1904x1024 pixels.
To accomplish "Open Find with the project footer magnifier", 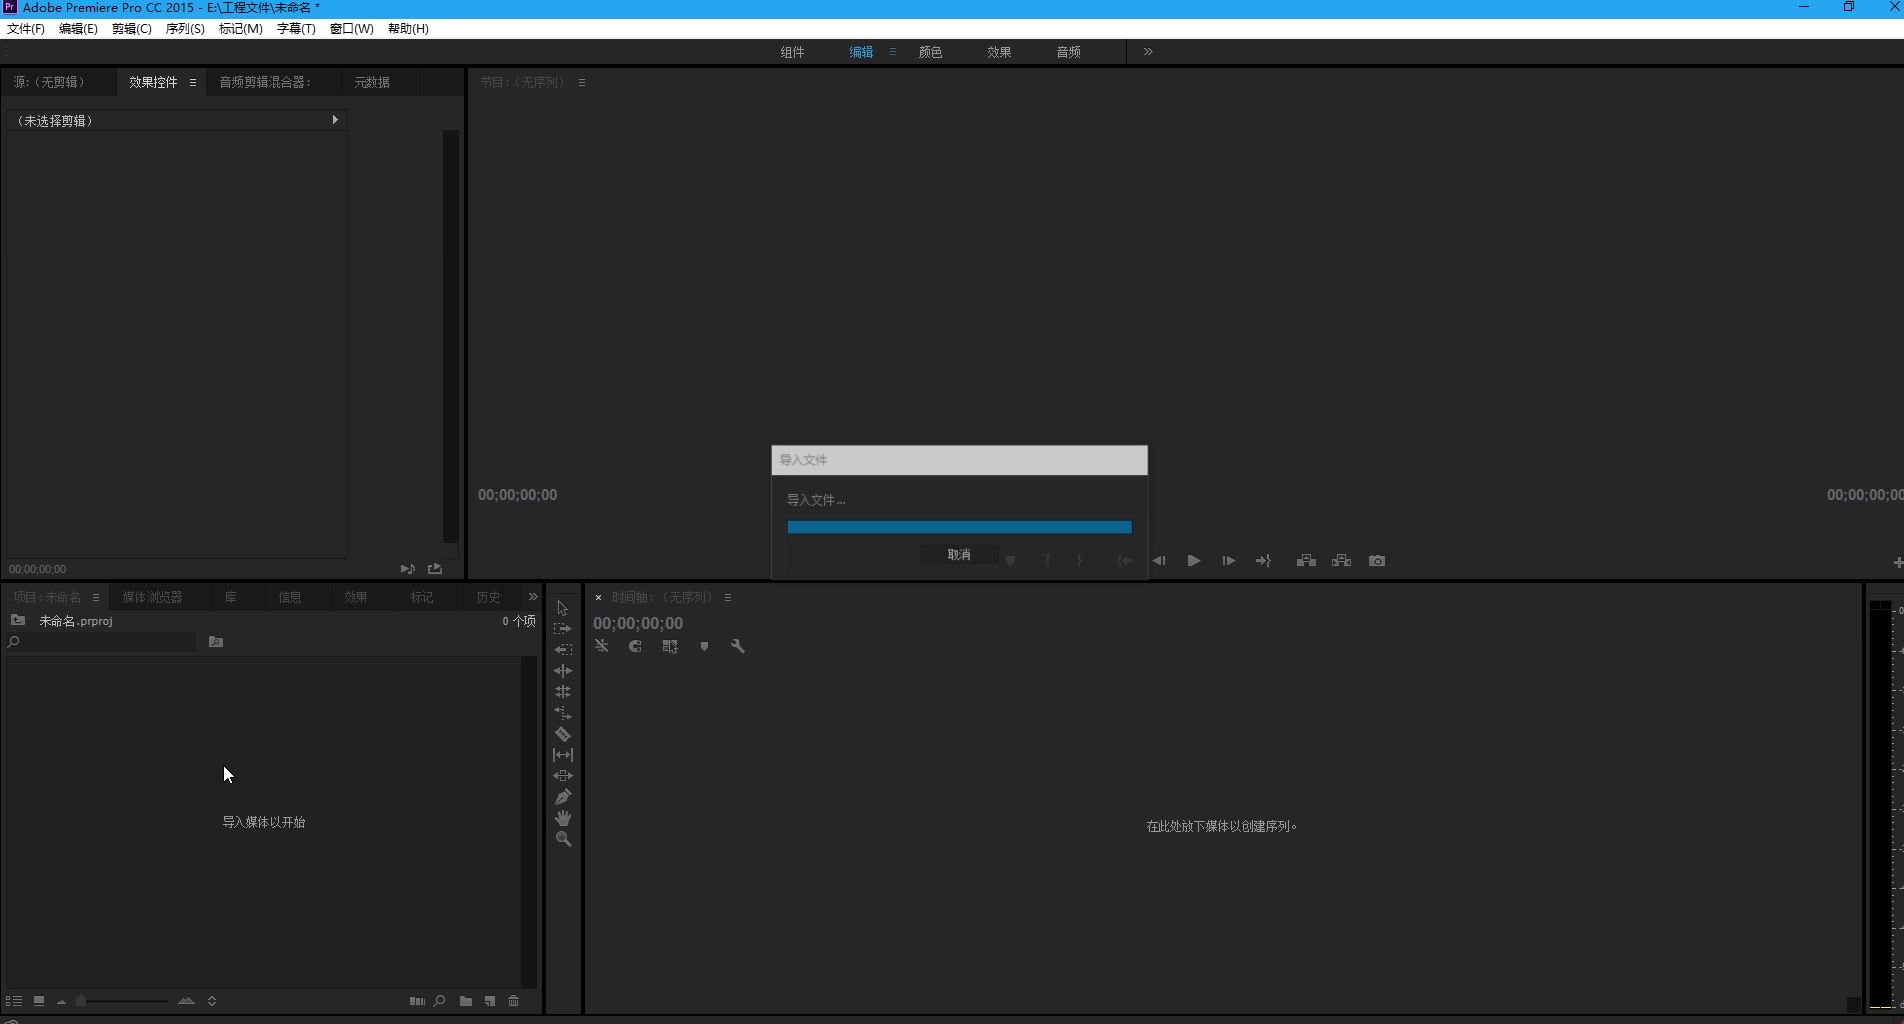I will click(x=439, y=1001).
